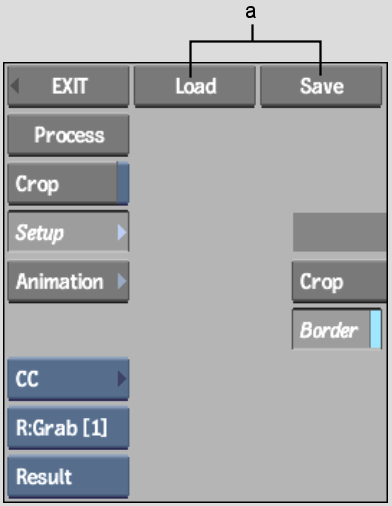Open the Setup menu

(68, 232)
